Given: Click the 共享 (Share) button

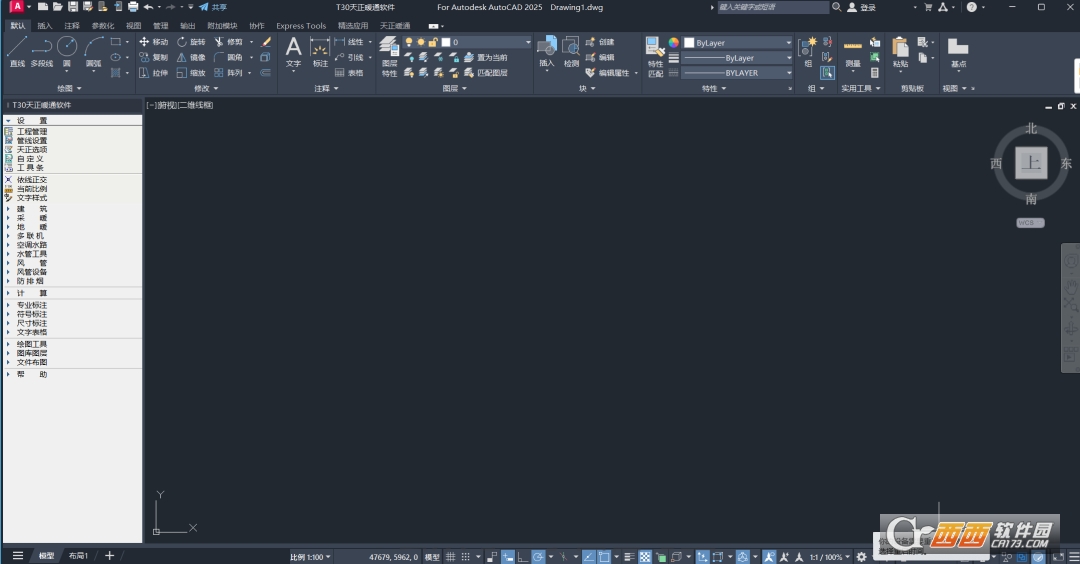Looking at the screenshot, I should click(x=213, y=7).
